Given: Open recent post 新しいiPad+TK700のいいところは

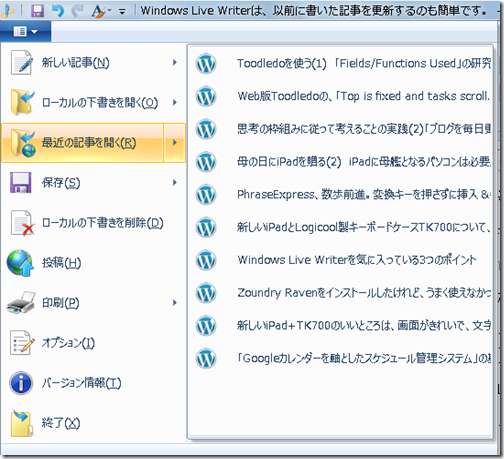Looking at the screenshot, I should [341, 325].
